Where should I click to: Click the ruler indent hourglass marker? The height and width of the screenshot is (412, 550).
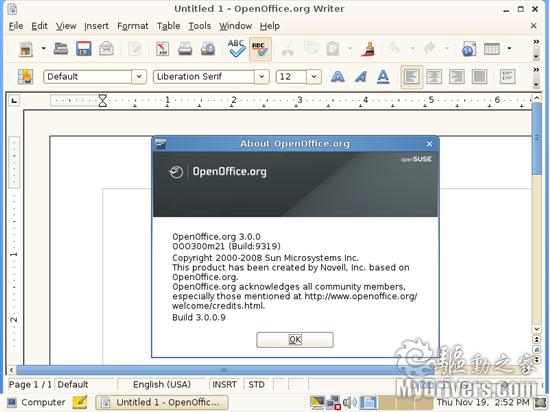click(102, 101)
